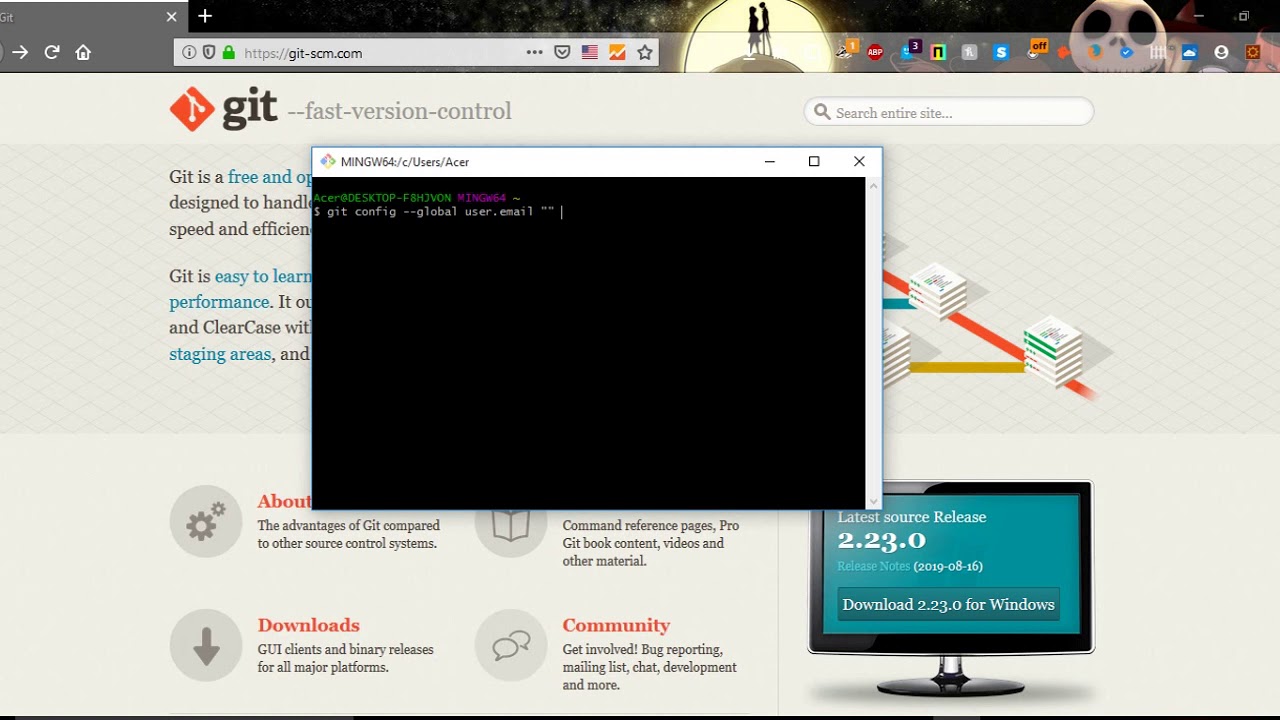Screen dimensions: 1280x720
Task: Click the green padlock security icon
Action: [229, 53]
